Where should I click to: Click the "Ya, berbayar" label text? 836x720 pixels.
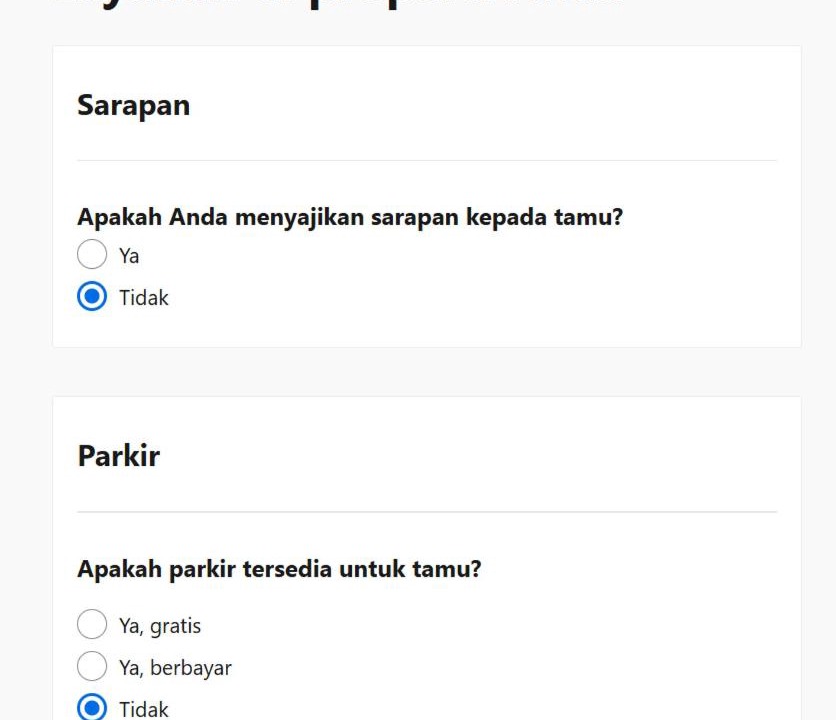point(175,668)
